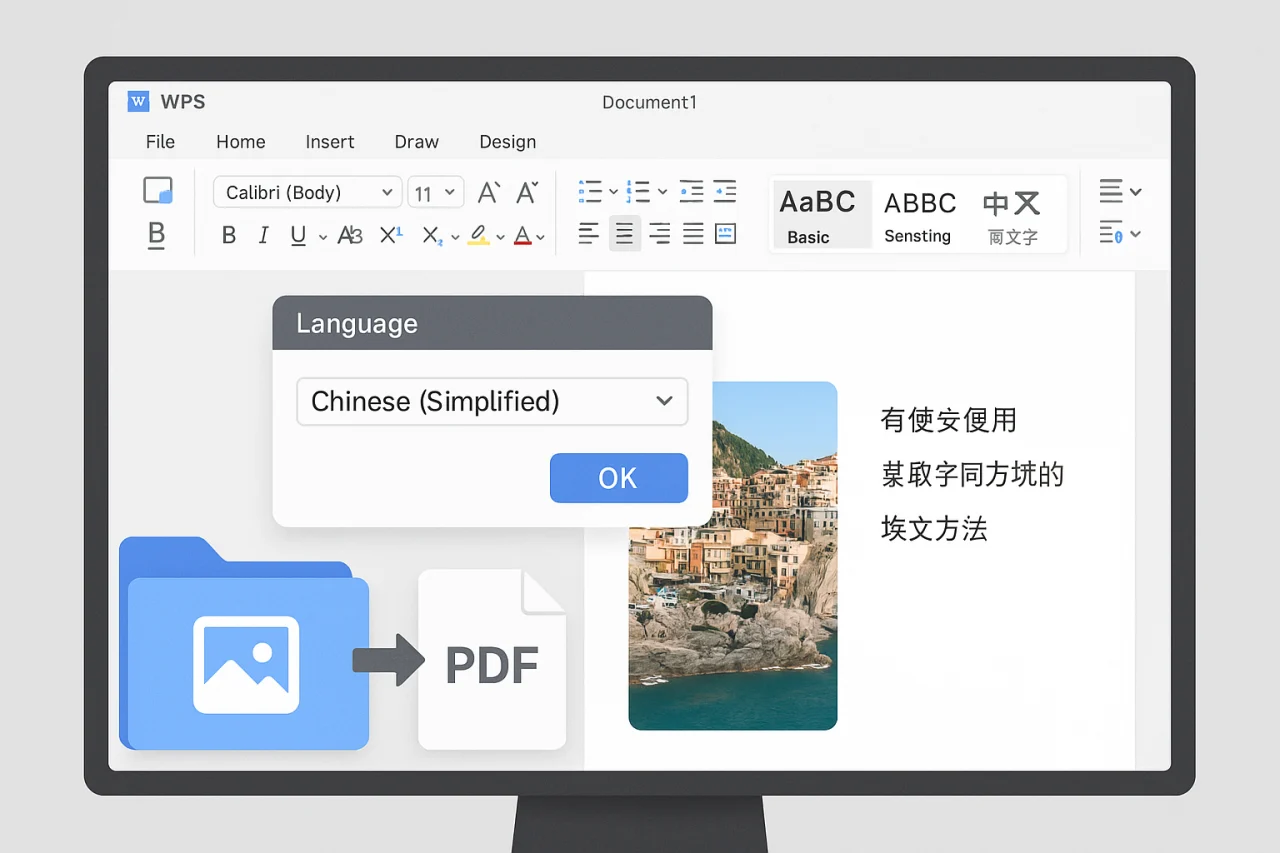Apply underline to selected text

(x=297, y=234)
